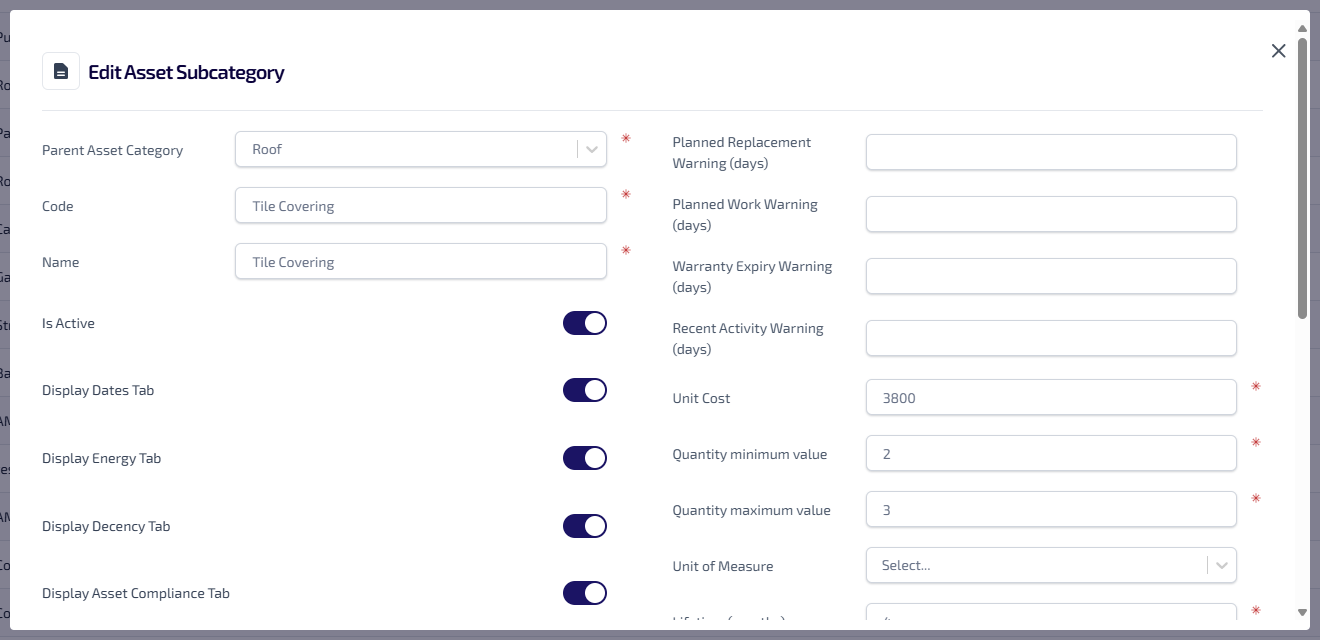Toggle the Is Active switch
Viewport: 1320px width, 640px height.
(x=585, y=323)
